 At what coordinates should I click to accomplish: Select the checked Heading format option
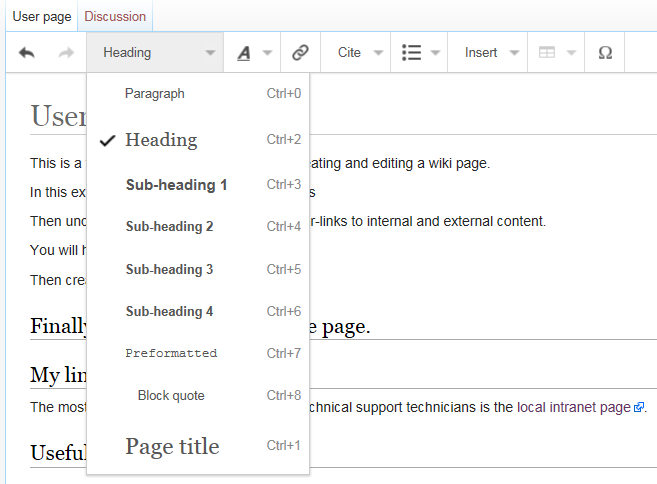(161, 140)
